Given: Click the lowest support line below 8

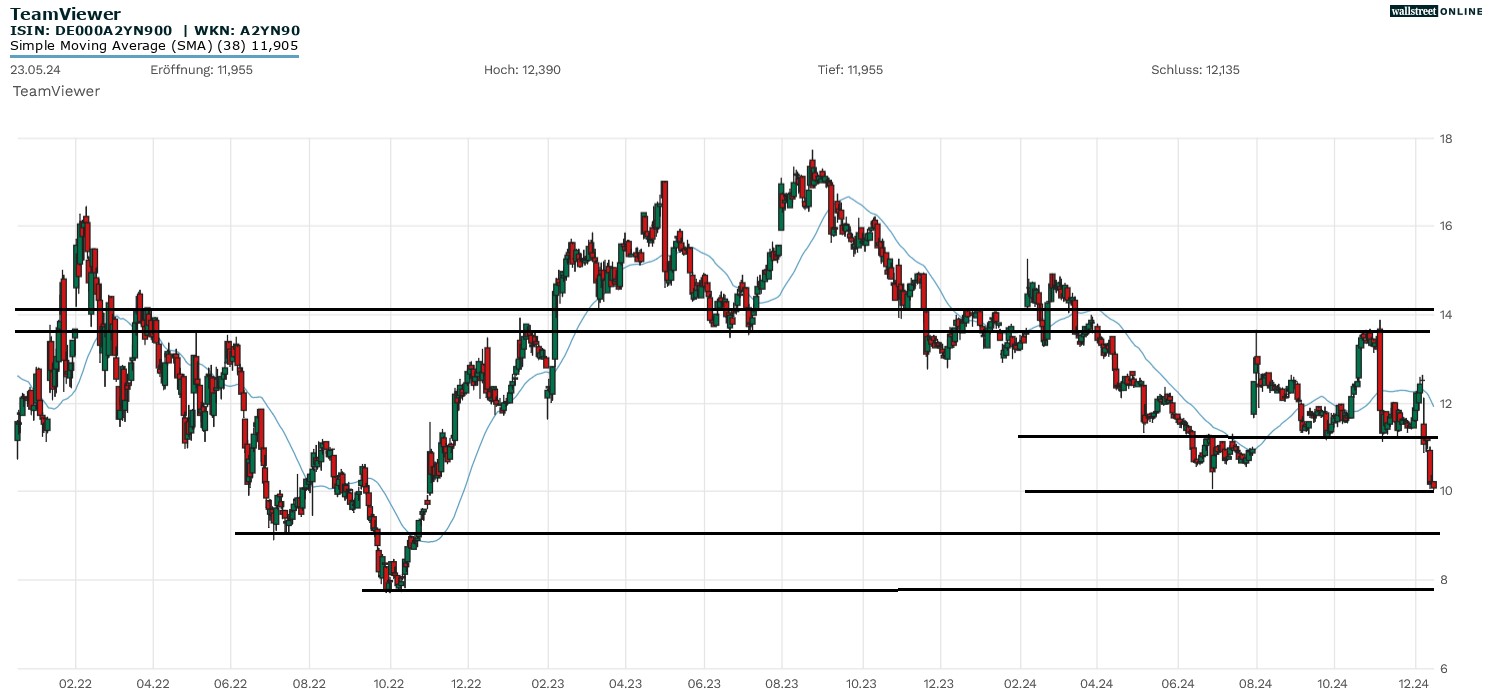Looking at the screenshot, I should [x=898, y=590].
